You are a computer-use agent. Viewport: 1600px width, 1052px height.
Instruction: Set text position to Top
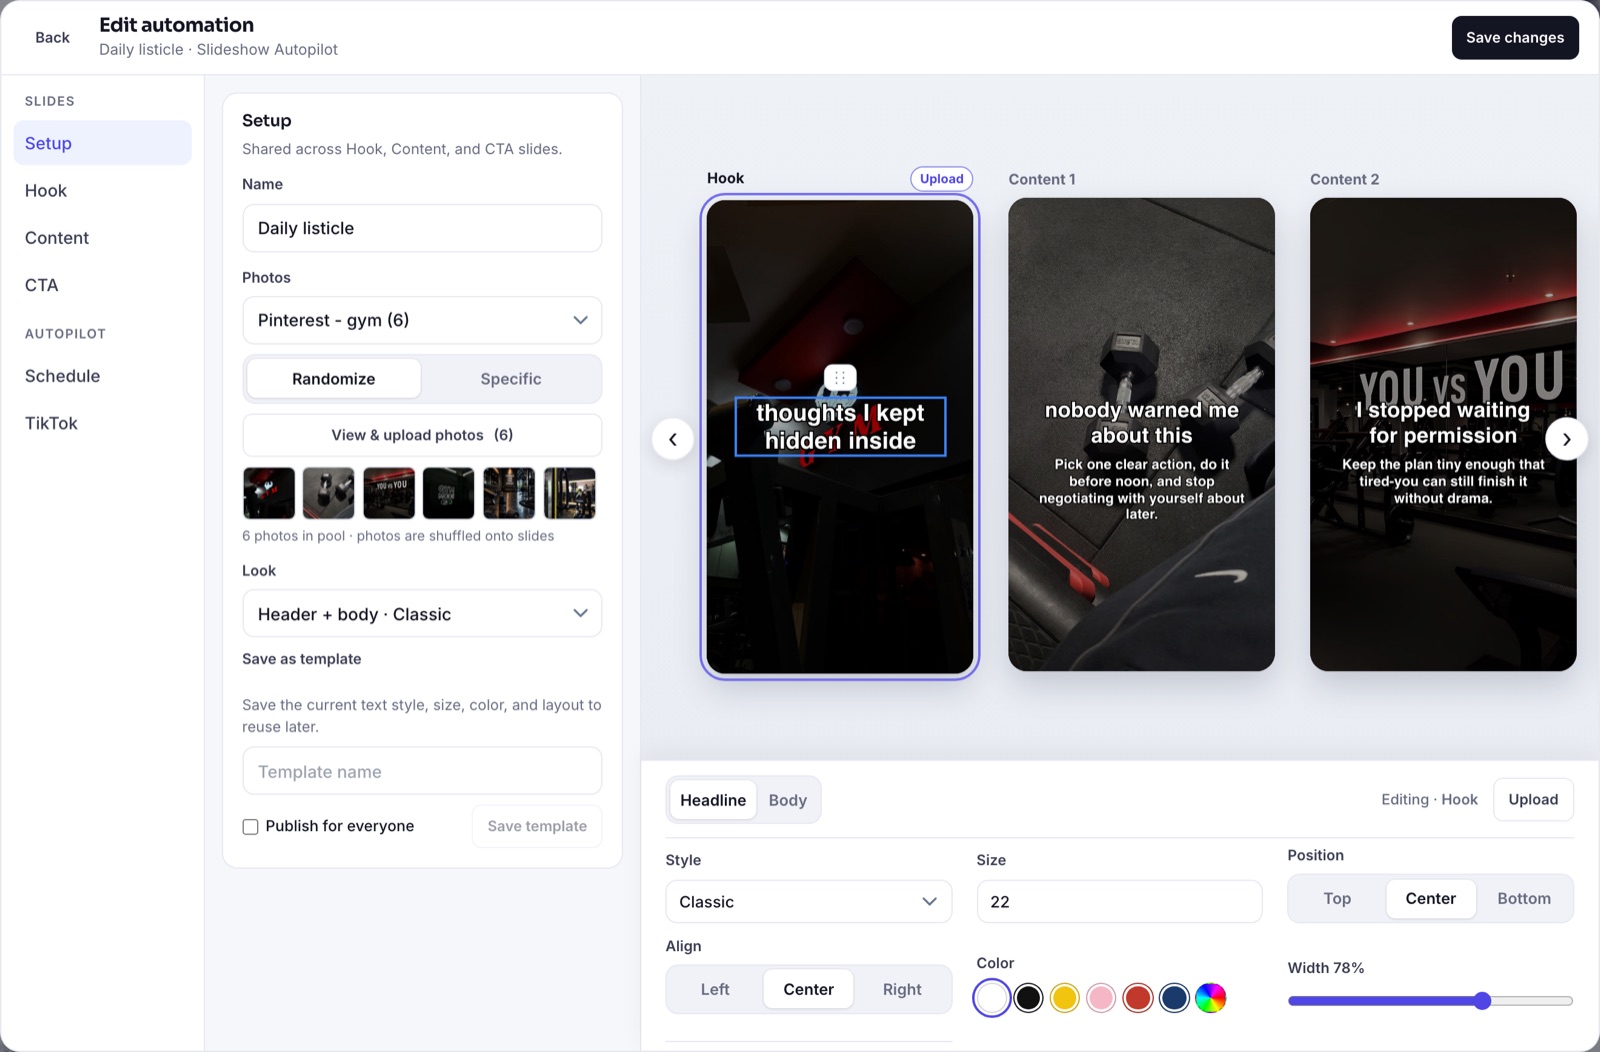point(1337,899)
